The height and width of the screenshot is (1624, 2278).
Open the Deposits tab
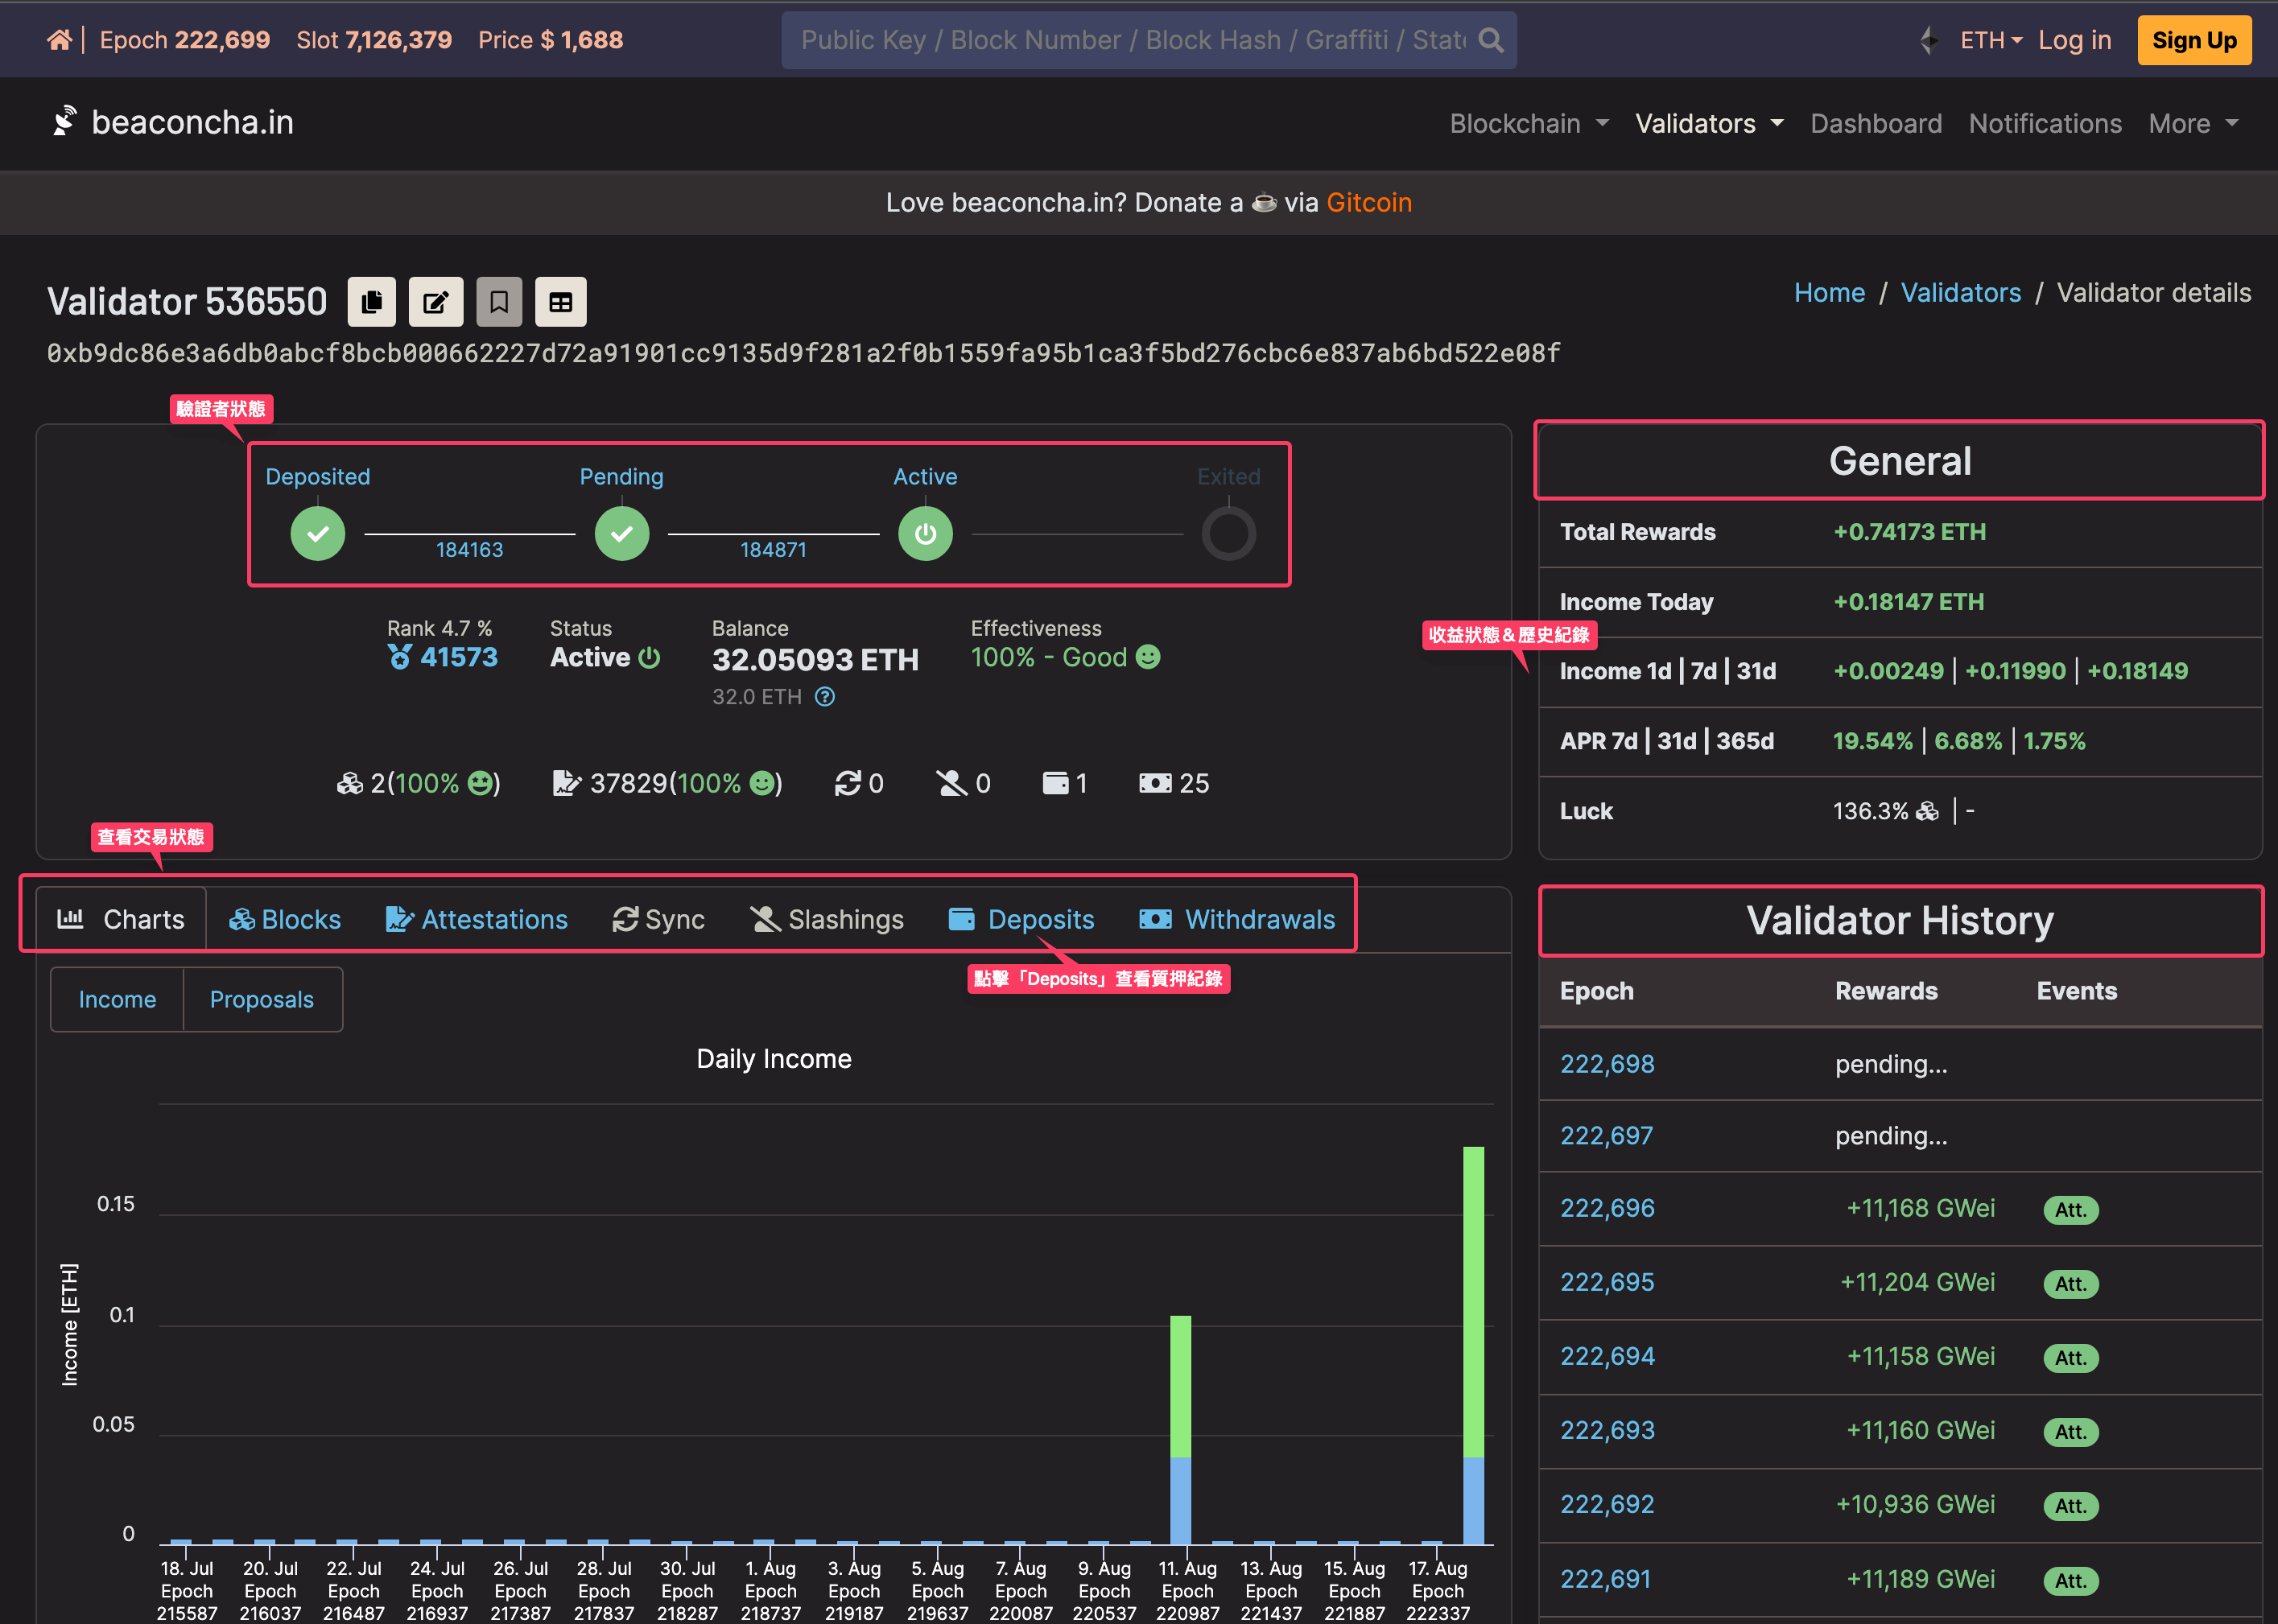tap(1021, 919)
